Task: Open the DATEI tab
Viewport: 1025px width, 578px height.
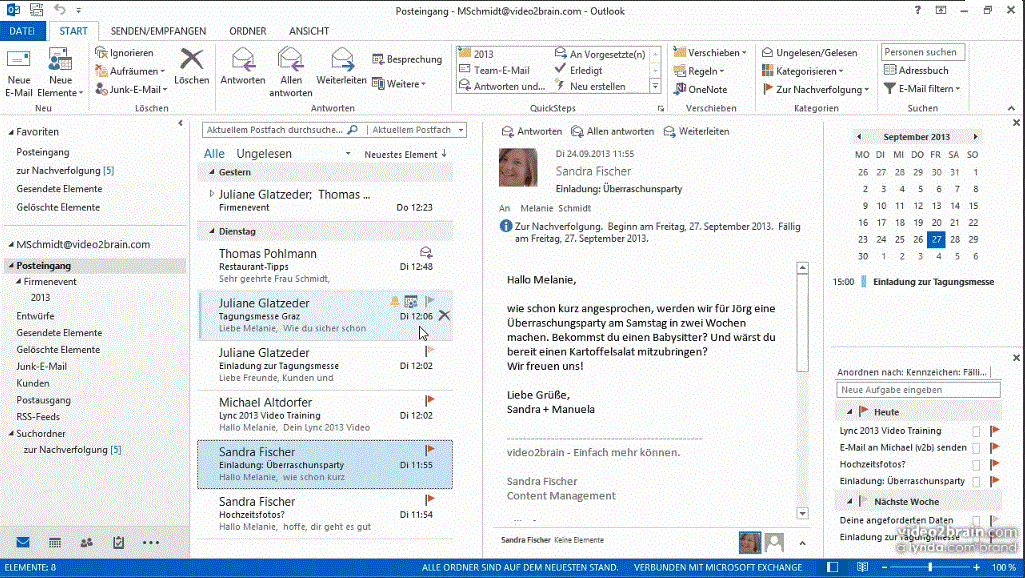Action: point(22,31)
